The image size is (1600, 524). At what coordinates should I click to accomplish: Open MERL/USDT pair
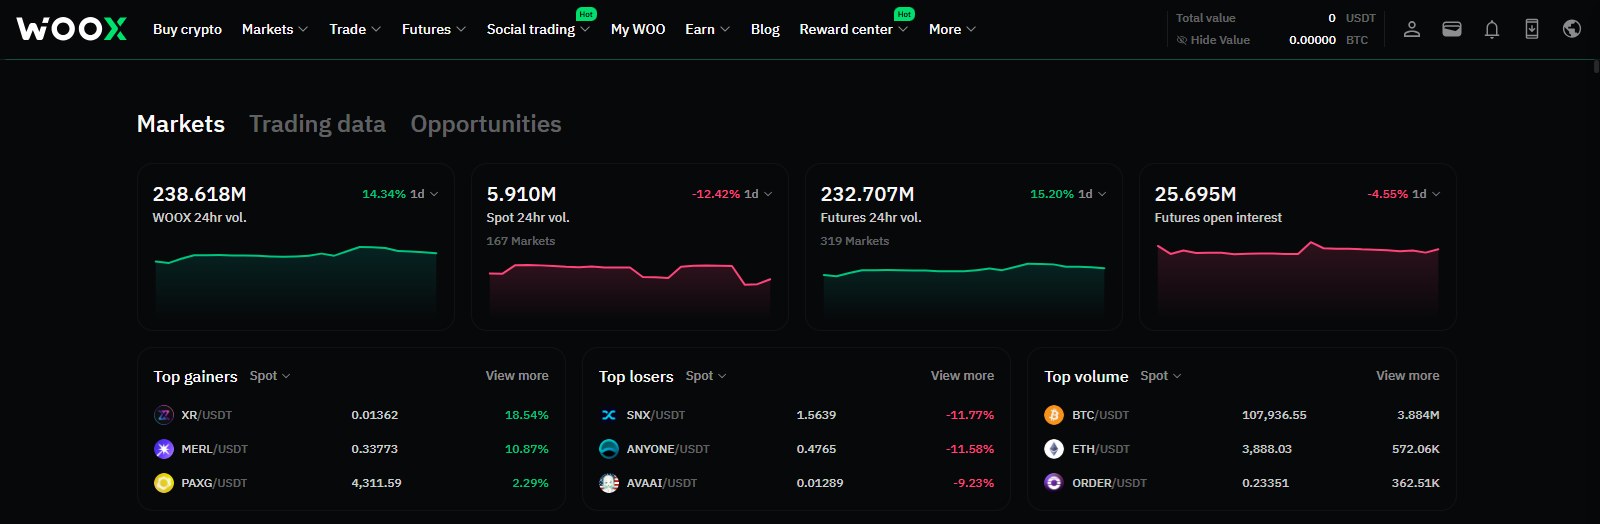214,449
